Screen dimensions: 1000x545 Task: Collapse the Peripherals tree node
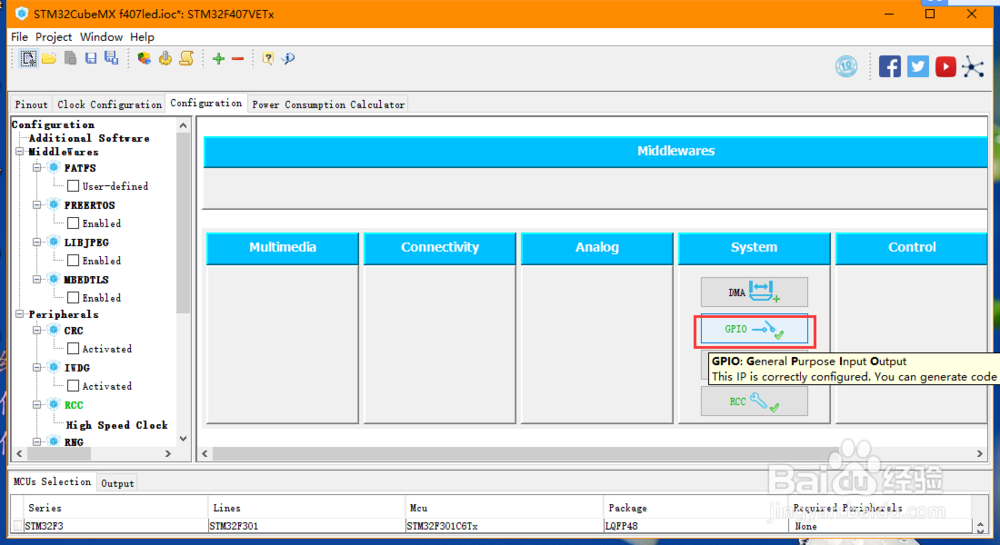[20, 314]
